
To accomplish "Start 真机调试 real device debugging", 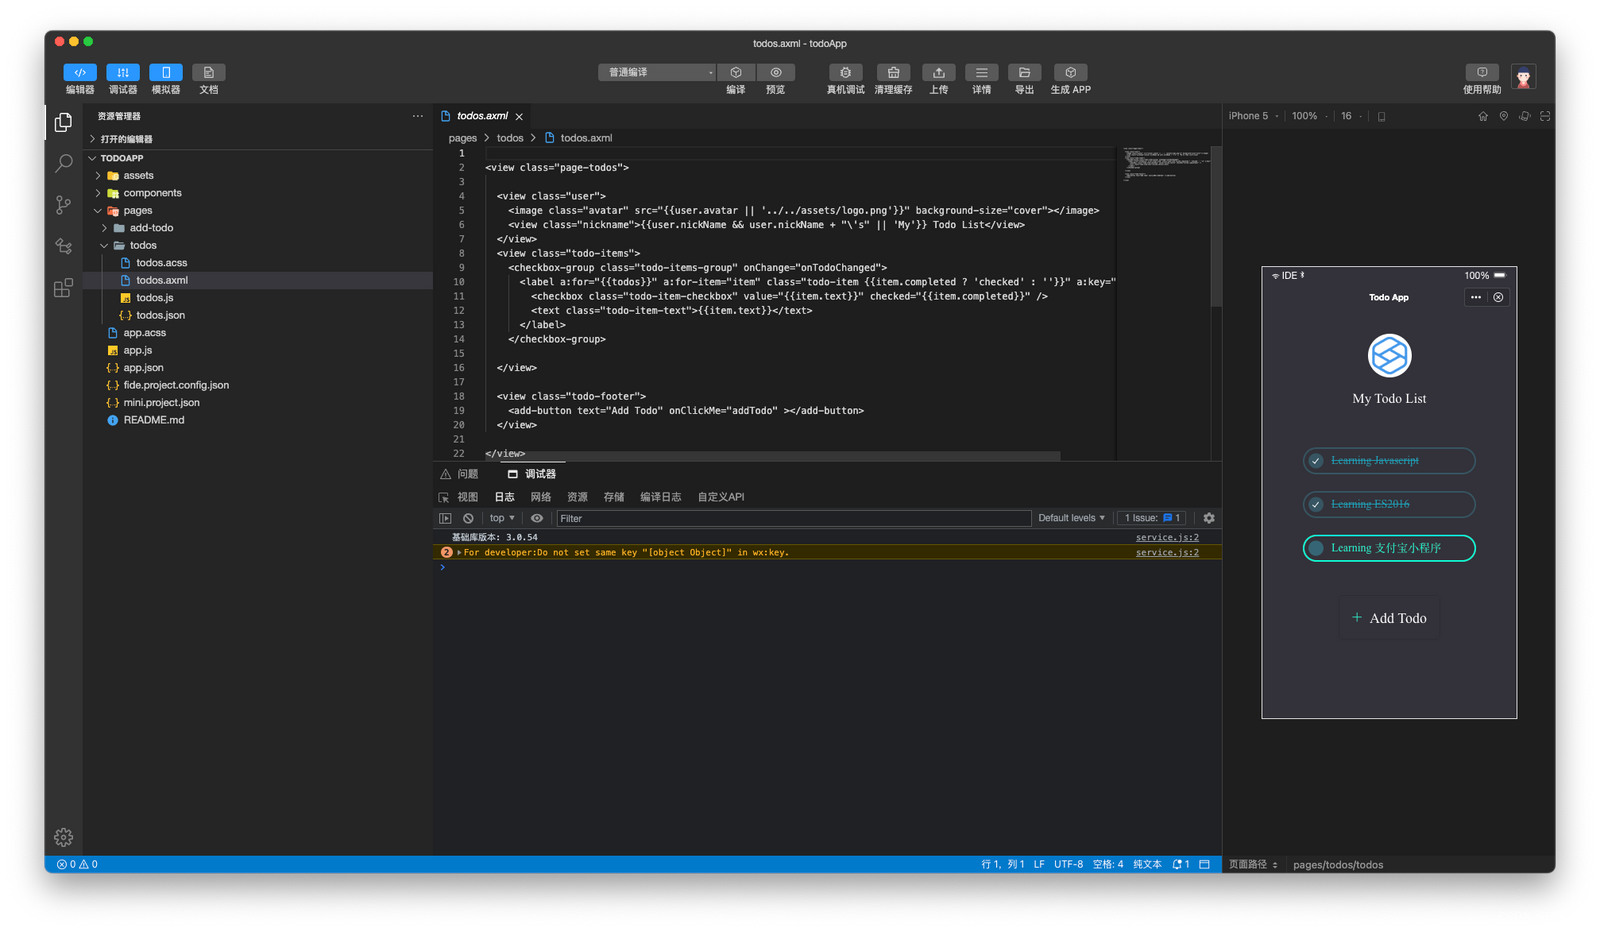I will tap(845, 72).
